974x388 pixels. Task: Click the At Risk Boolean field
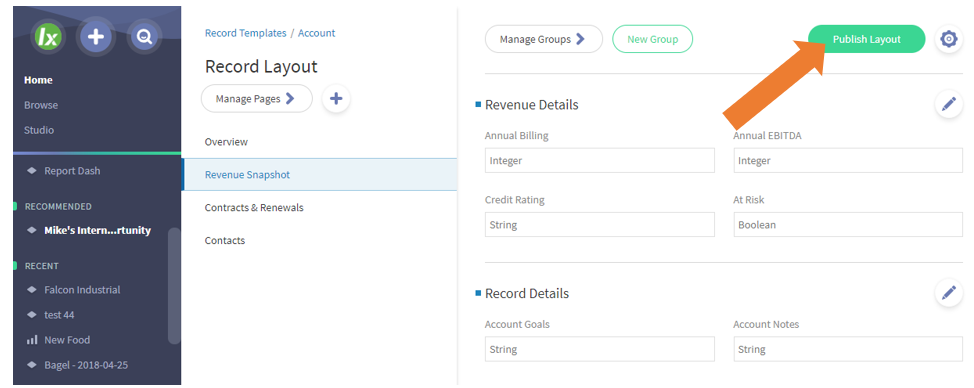click(x=848, y=225)
